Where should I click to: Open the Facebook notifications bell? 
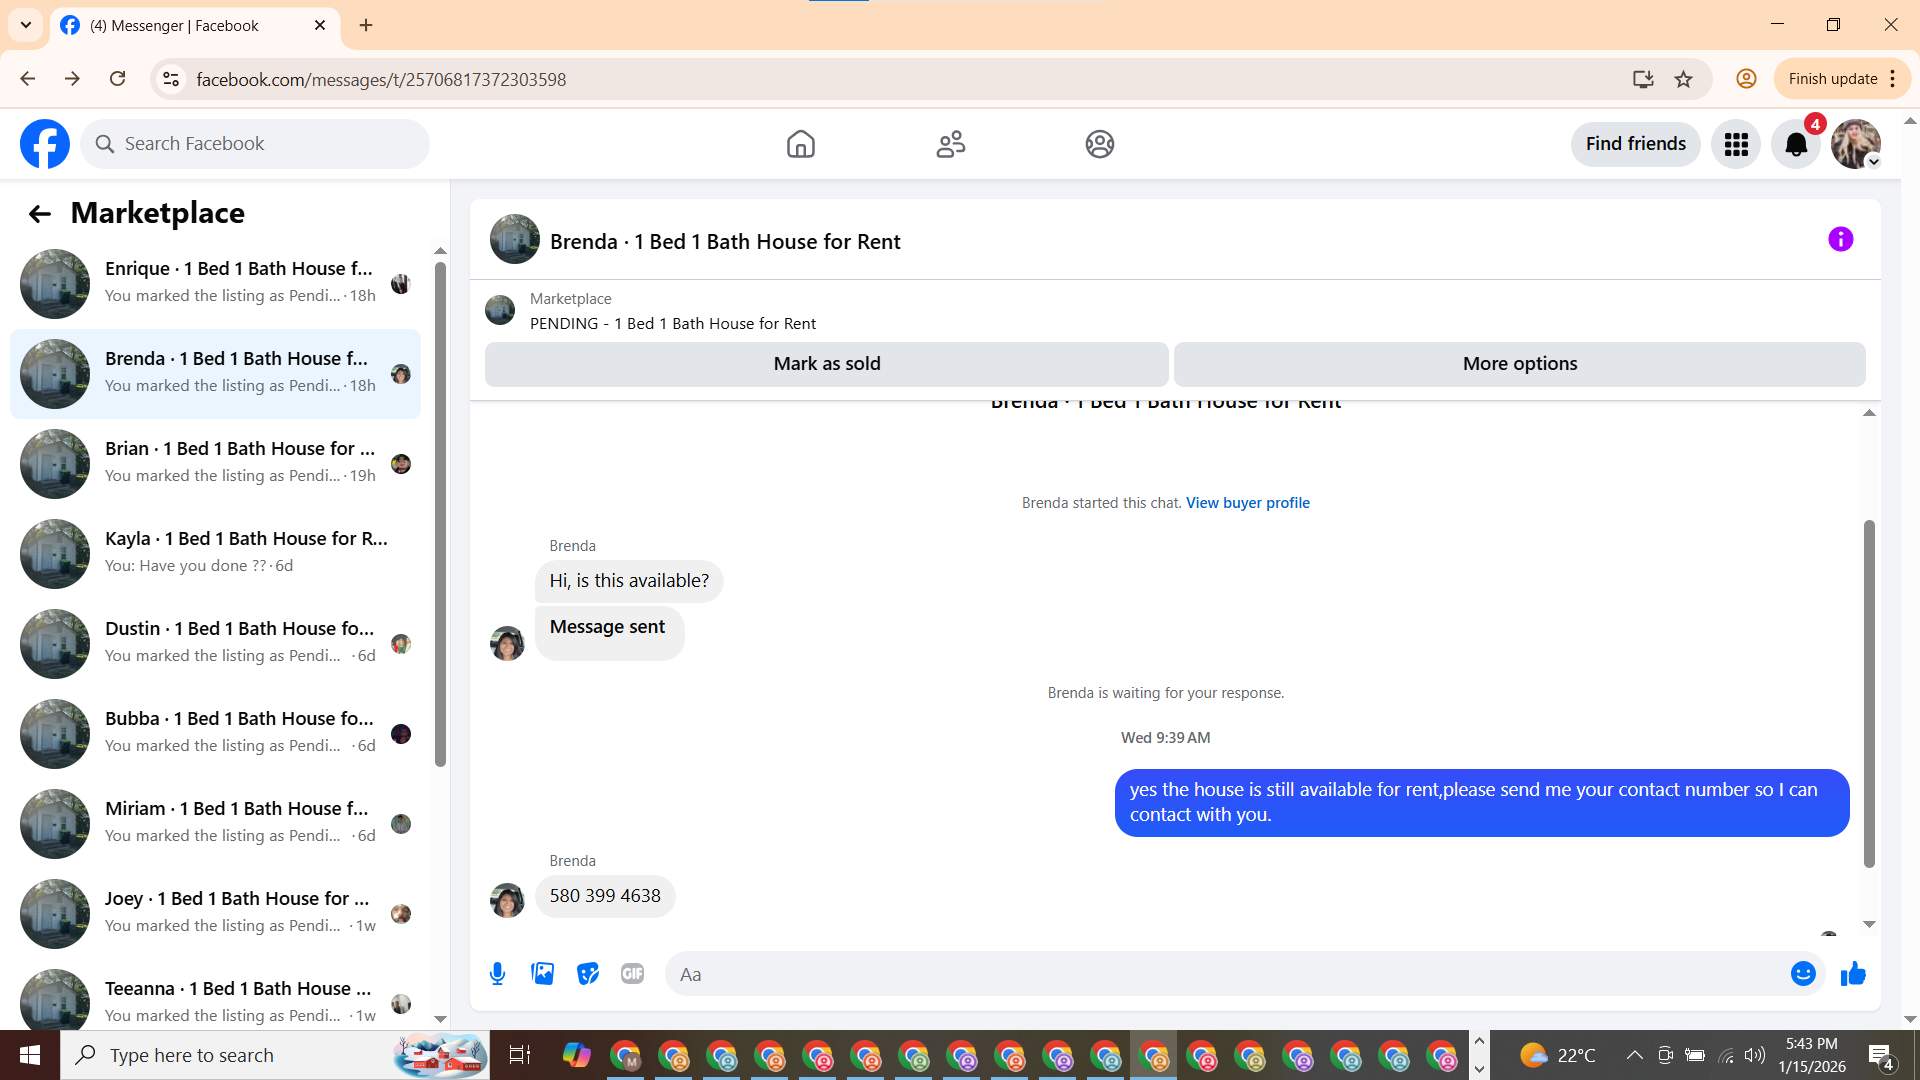[x=1795, y=144]
